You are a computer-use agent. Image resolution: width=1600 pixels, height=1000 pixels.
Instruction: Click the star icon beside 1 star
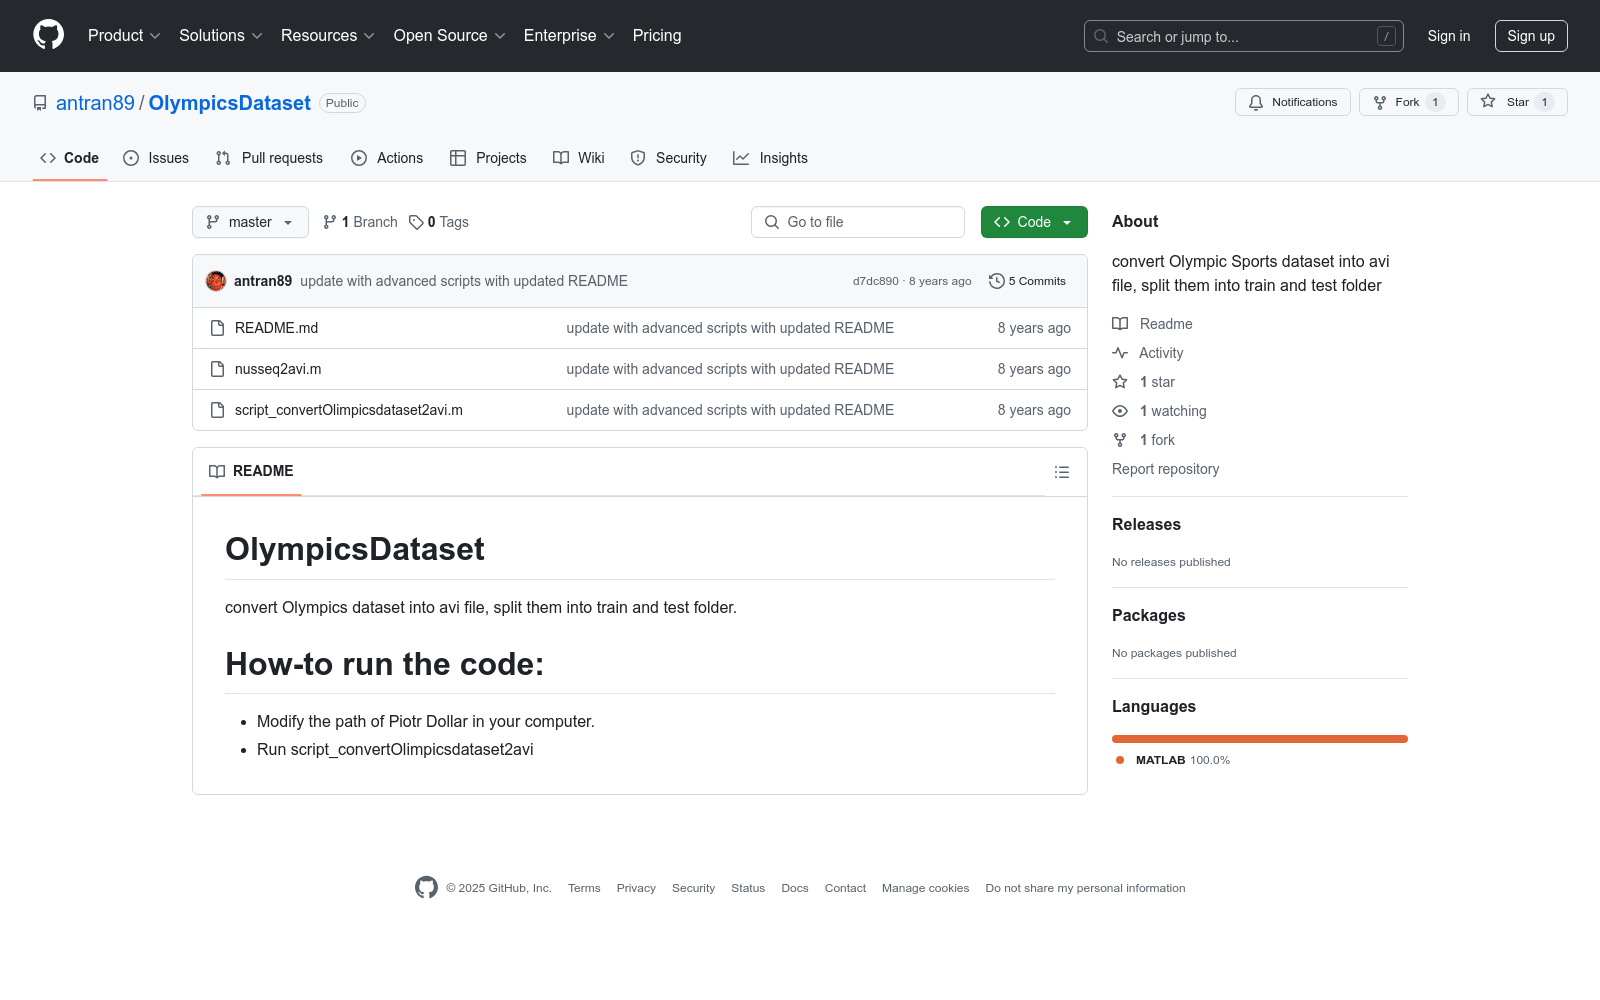coord(1120,382)
